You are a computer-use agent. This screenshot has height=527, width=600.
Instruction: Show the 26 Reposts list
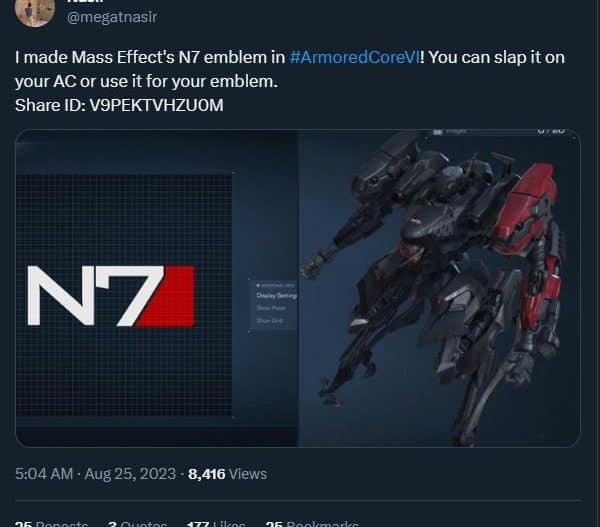tap(51, 524)
